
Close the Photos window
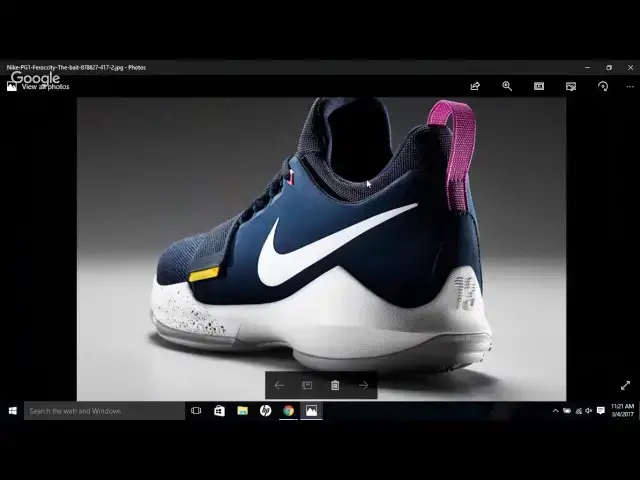(631, 67)
